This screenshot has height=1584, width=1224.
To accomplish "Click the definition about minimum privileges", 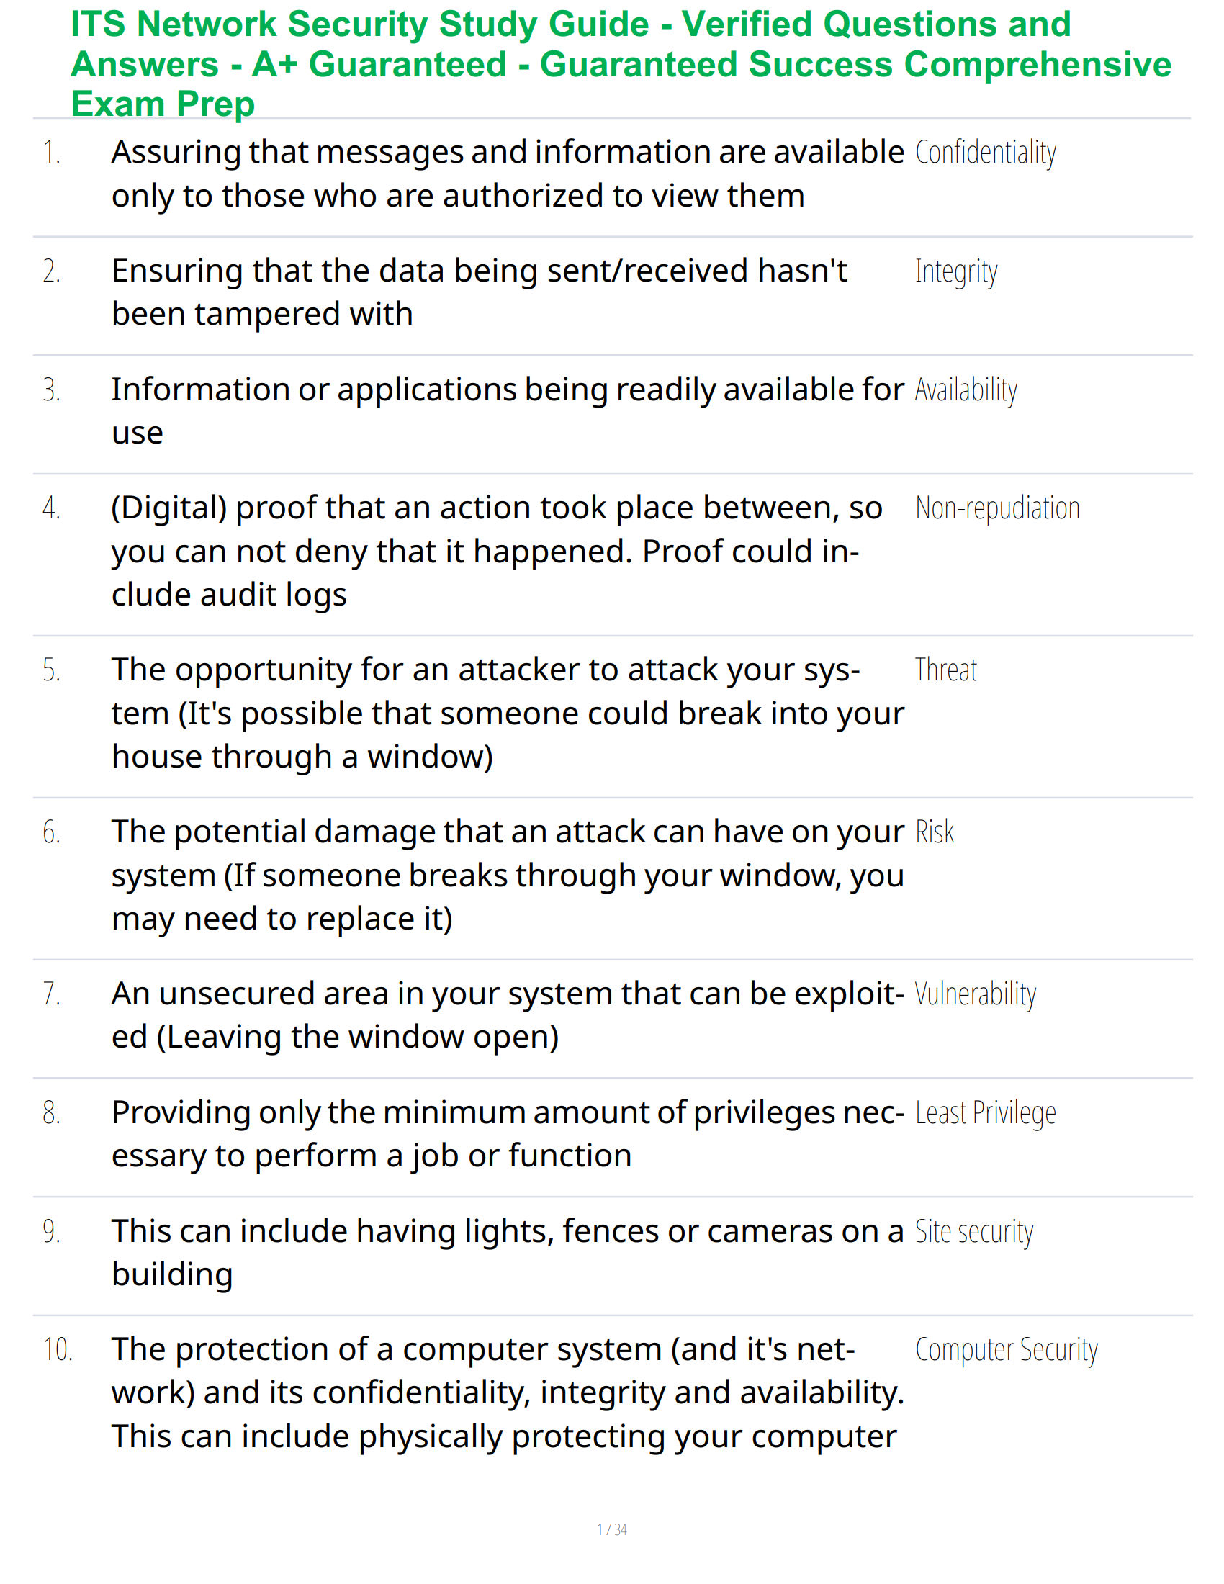I will pyautogui.click(x=508, y=1134).
